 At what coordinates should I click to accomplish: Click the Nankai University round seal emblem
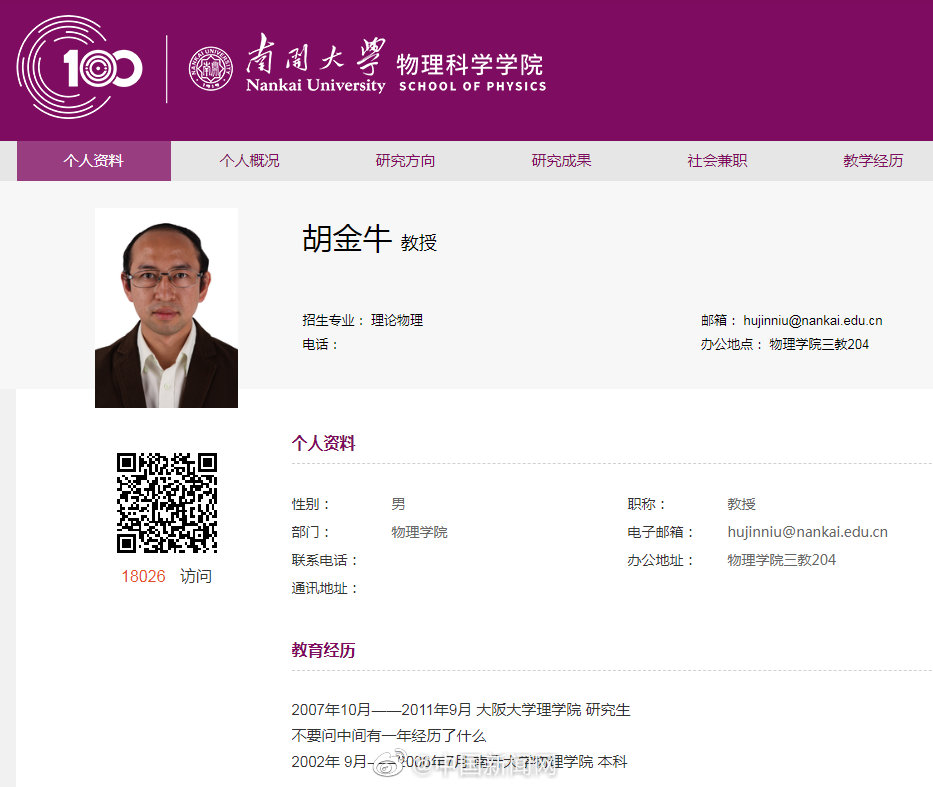click(211, 68)
